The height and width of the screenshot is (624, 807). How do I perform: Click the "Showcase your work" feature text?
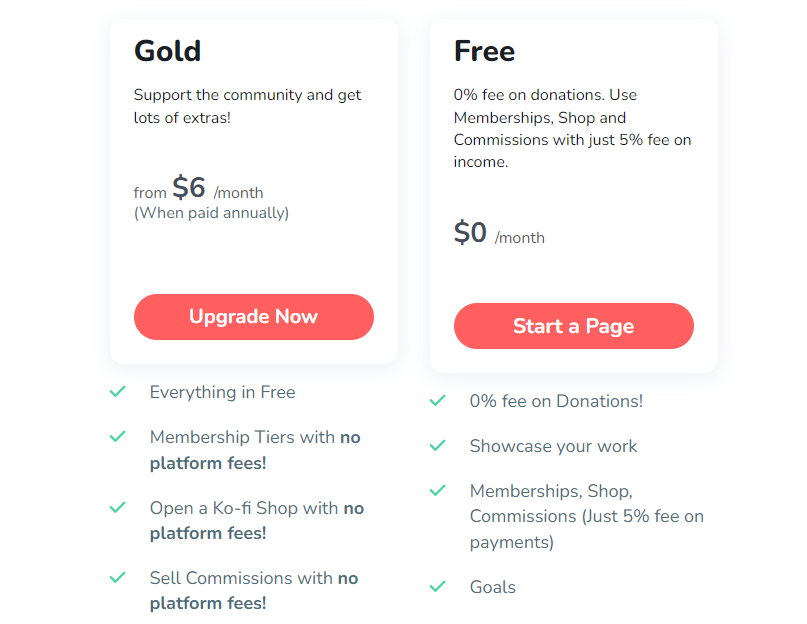(553, 446)
